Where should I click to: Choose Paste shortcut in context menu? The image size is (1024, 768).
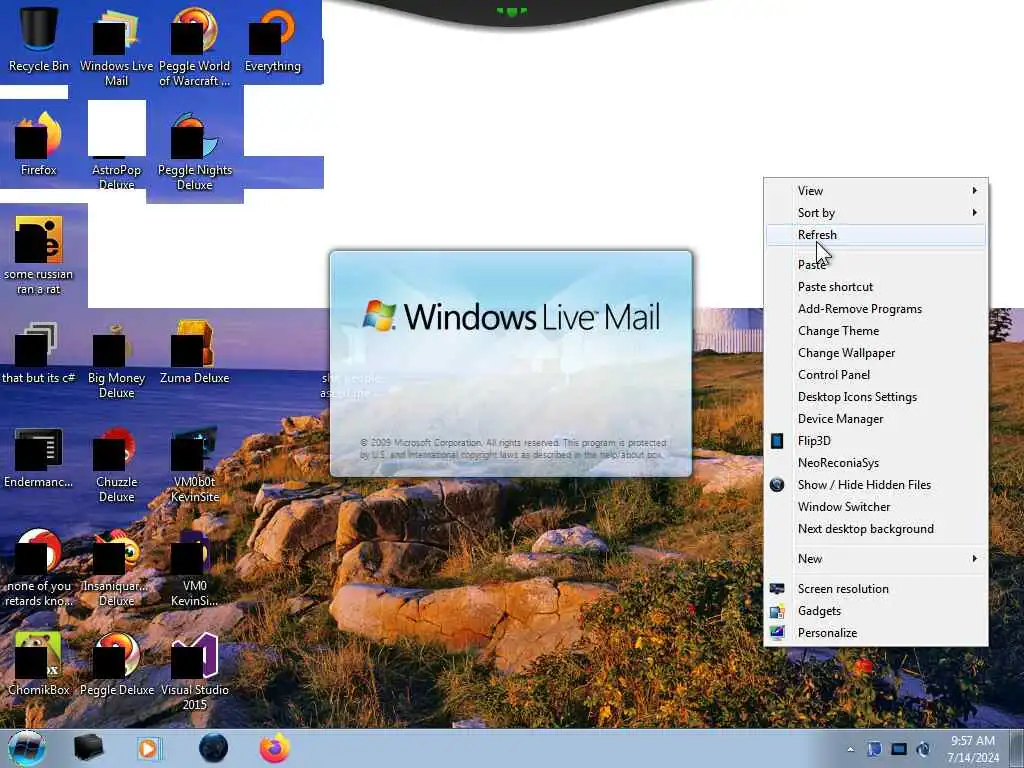coord(876,287)
